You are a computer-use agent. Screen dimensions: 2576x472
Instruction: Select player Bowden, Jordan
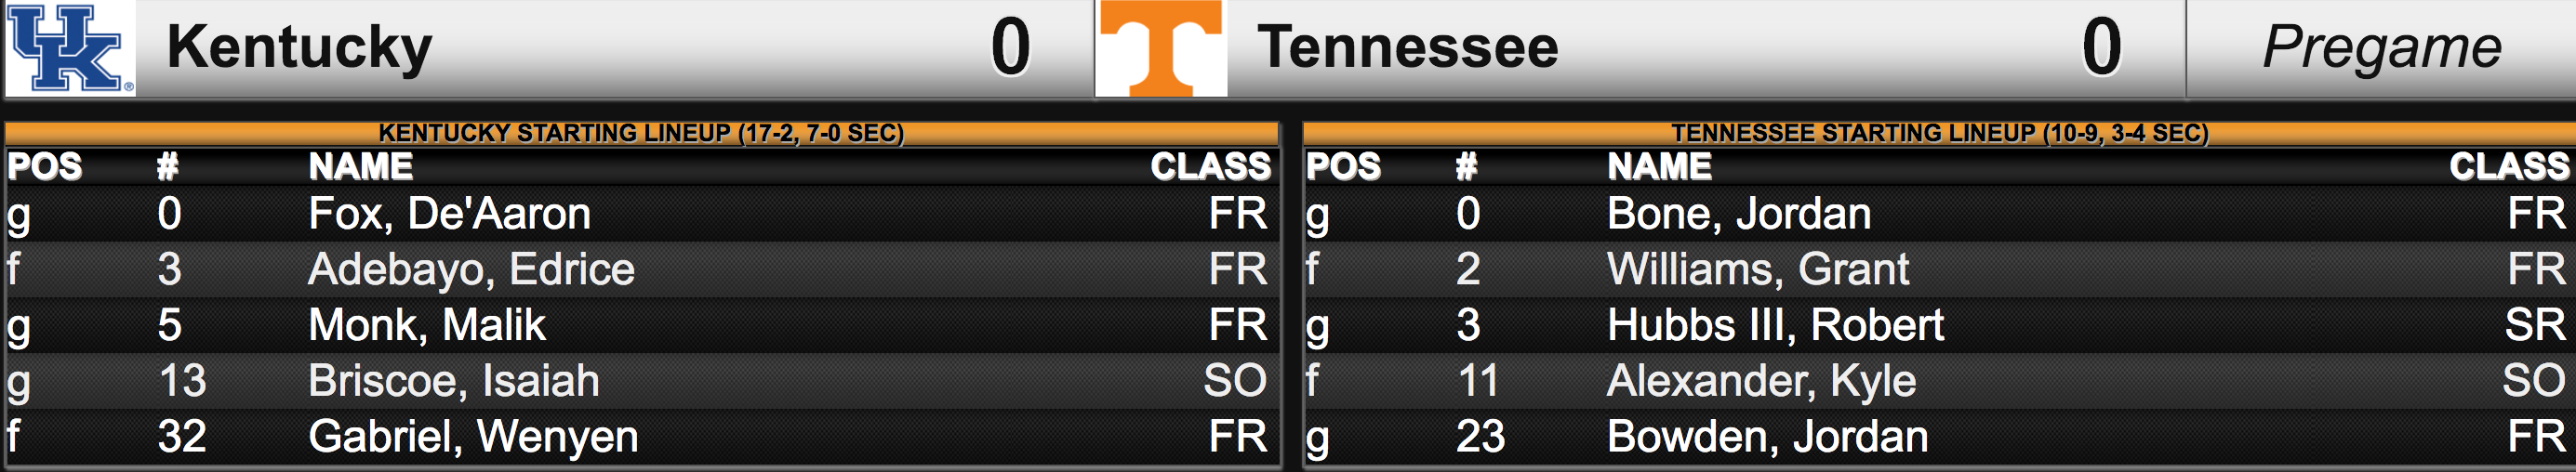click(1767, 437)
